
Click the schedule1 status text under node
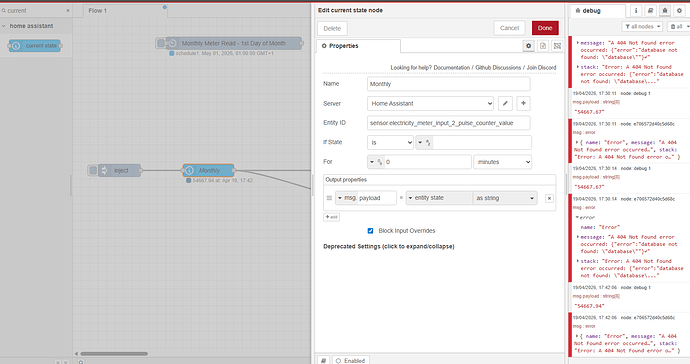[x=224, y=53]
